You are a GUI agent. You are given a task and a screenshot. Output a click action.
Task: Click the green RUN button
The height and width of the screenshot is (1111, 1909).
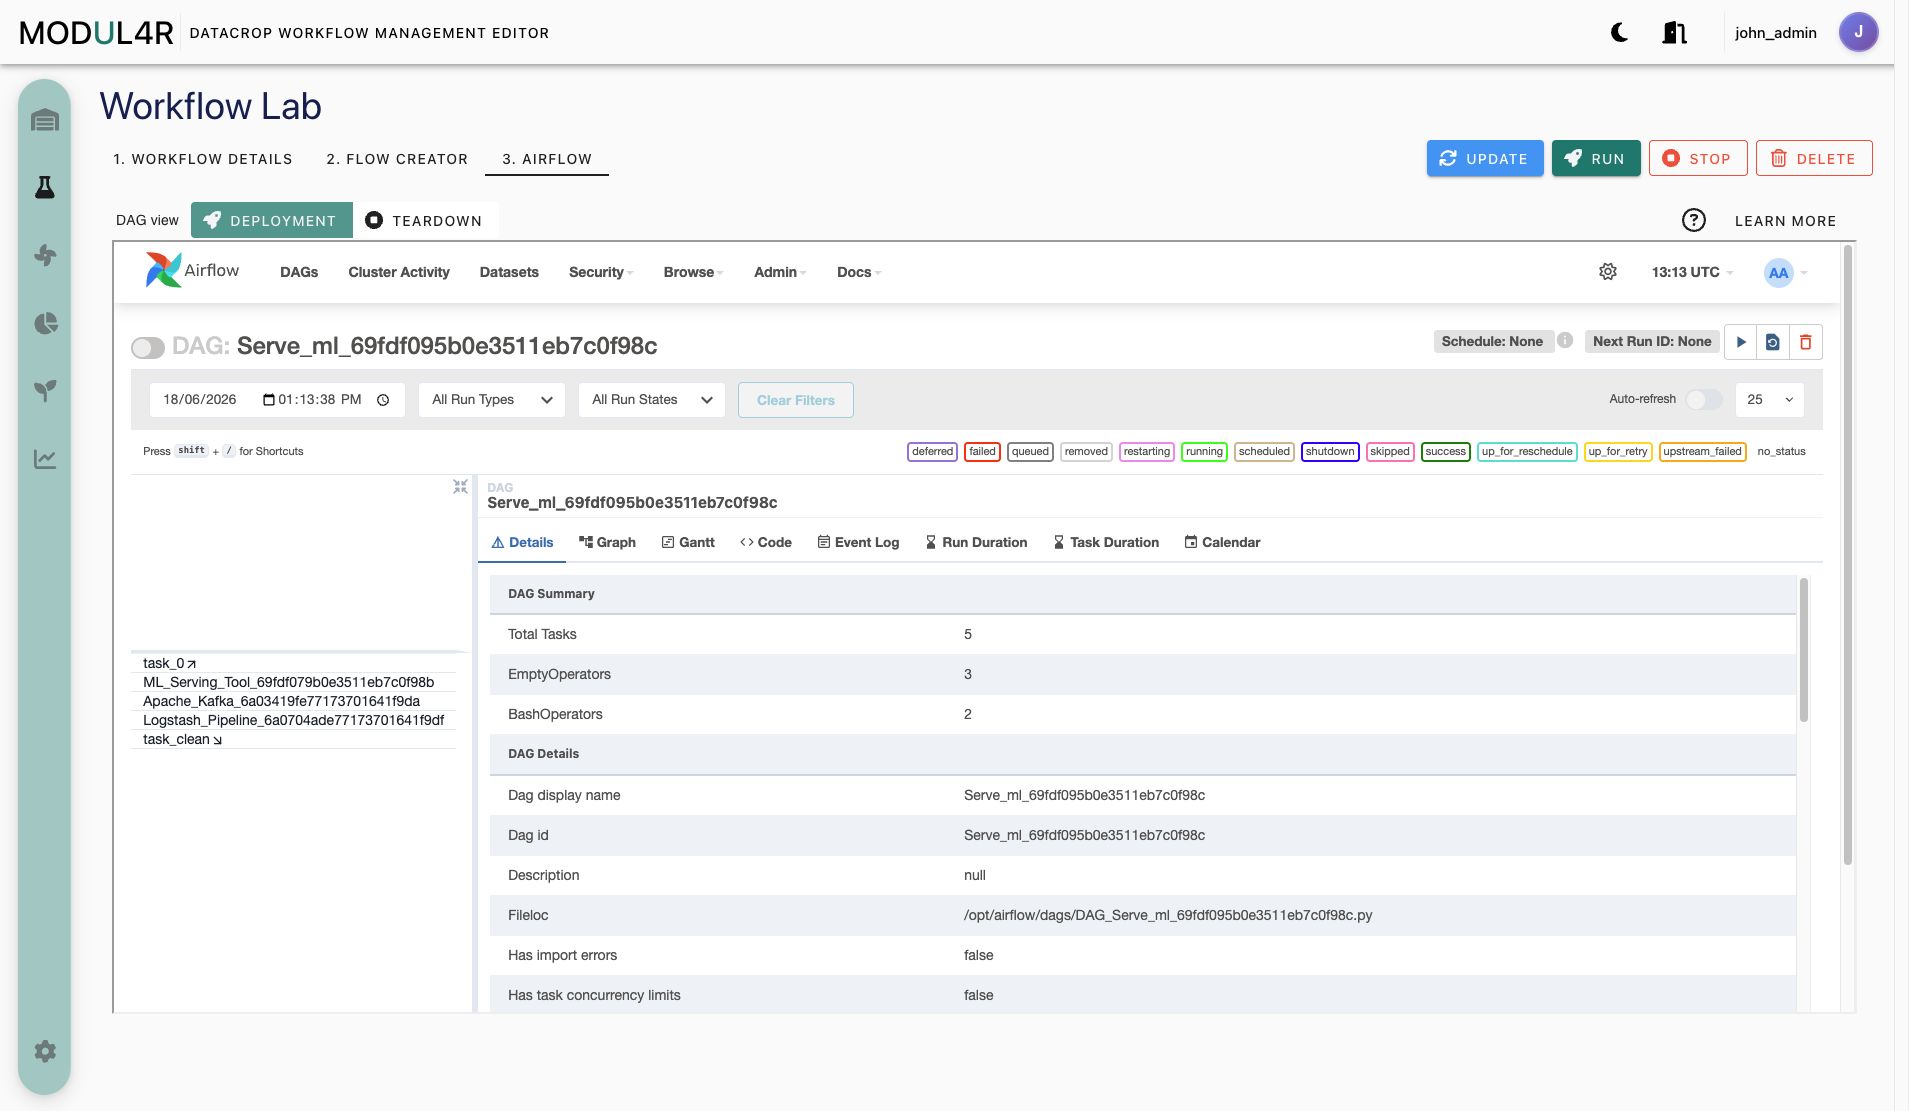point(1596,158)
